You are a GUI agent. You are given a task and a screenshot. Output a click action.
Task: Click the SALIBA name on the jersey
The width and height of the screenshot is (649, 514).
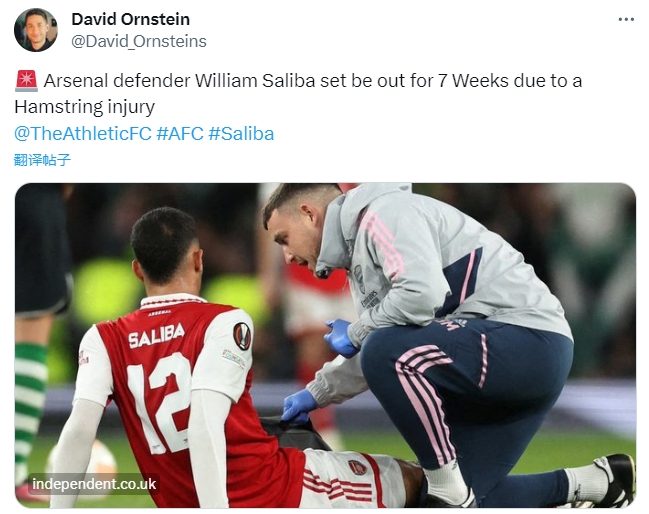click(156, 336)
